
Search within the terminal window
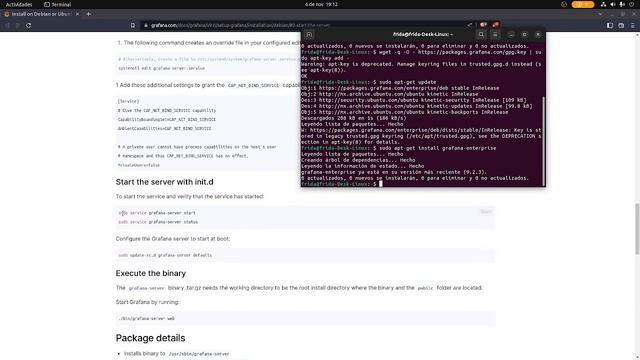pyautogui.click(x=481, y=35)
